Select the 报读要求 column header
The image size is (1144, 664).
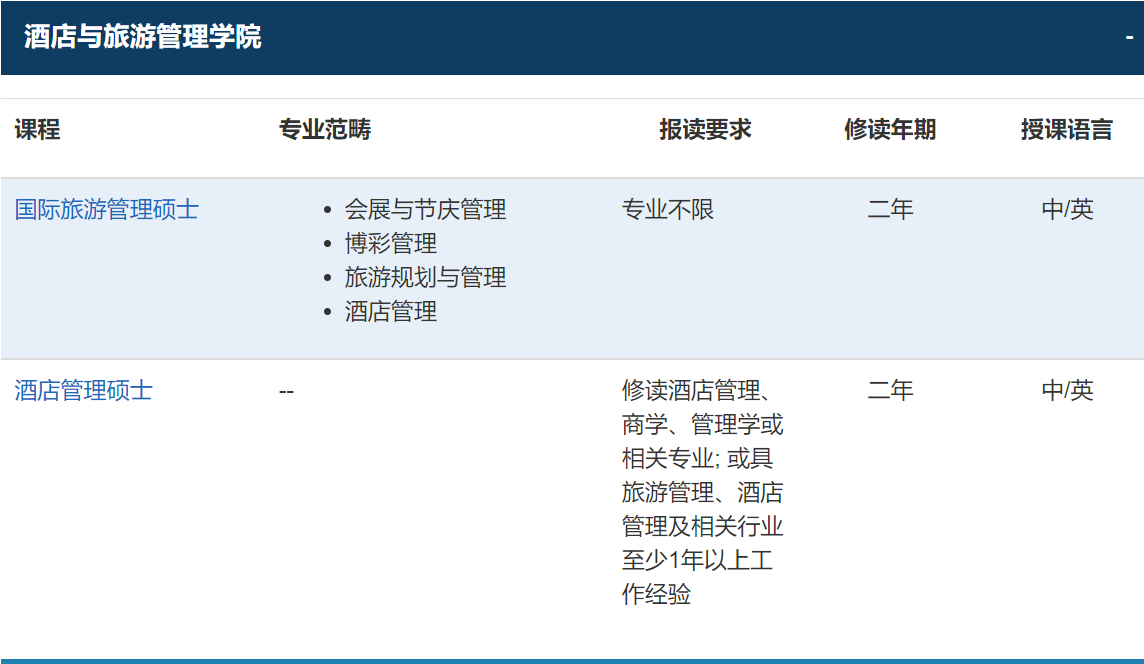[705, 130]
